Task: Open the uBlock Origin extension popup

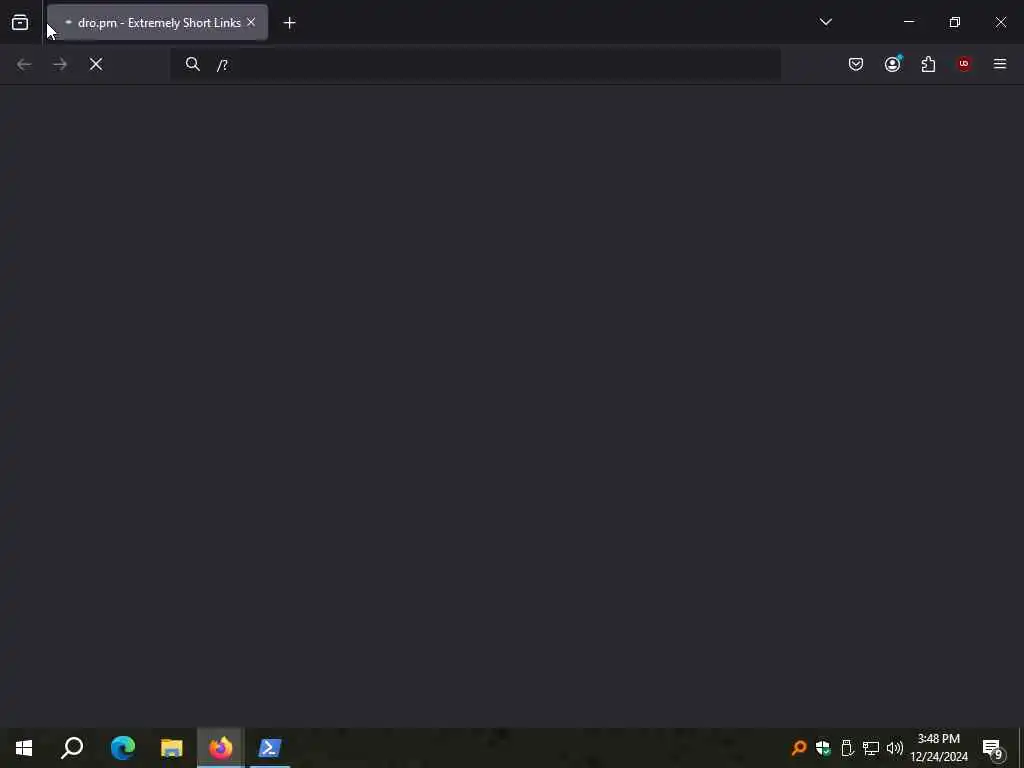Action: 964,64
